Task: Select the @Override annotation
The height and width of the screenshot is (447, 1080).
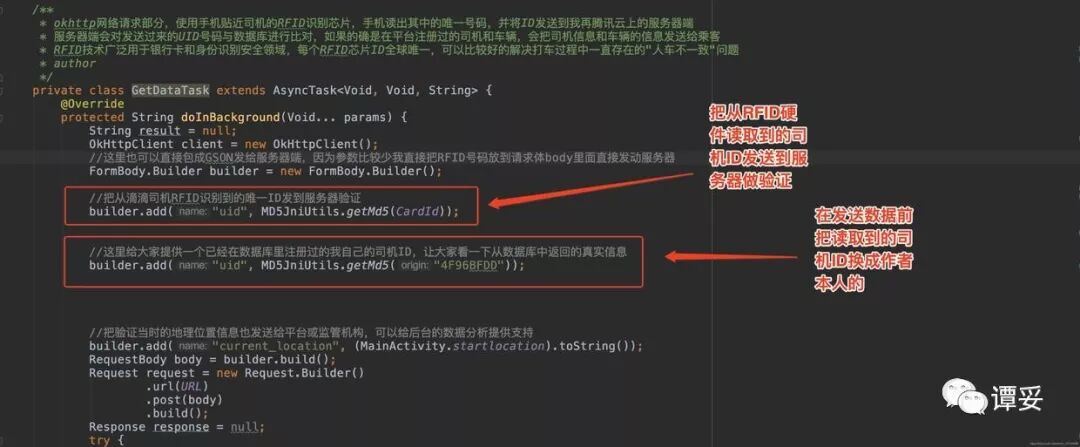Action: 92,104
